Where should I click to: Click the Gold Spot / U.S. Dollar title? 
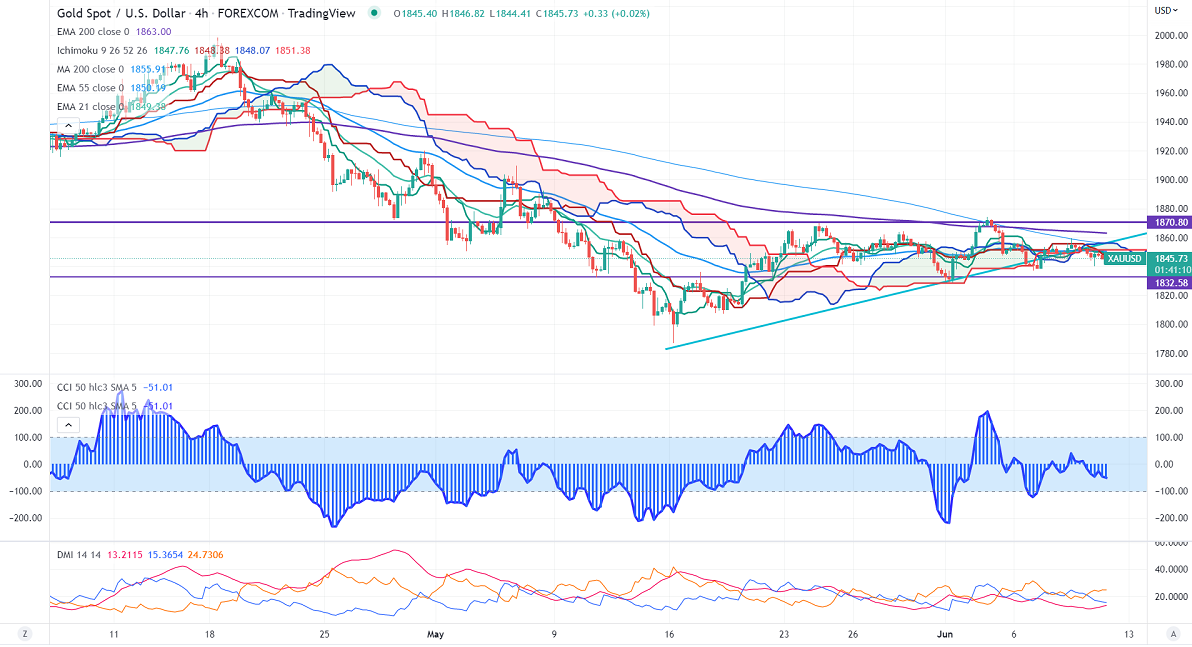pos(121,13)
